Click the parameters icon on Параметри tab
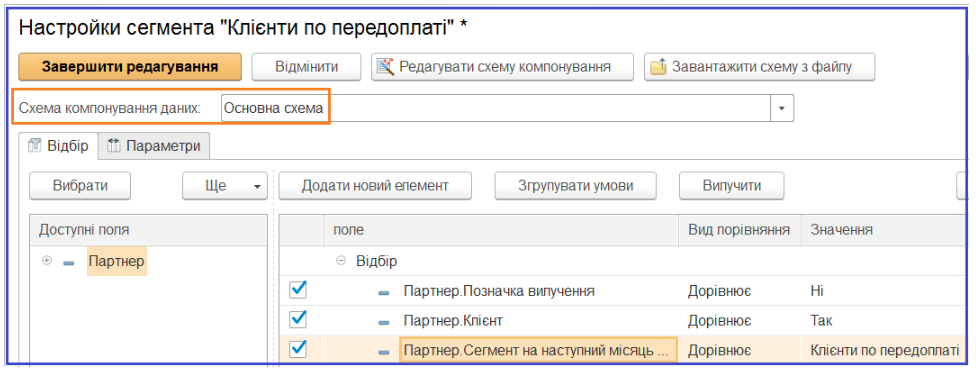 click(113, 146)
